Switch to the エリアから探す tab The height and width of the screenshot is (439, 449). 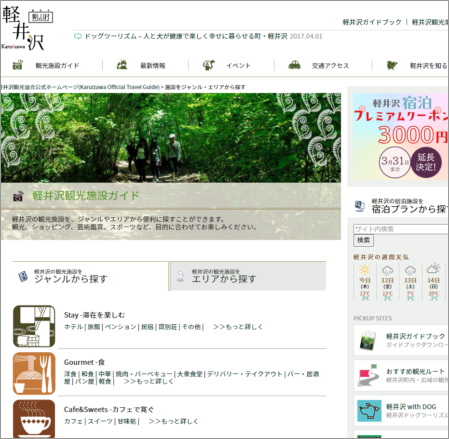coord(248,276)
